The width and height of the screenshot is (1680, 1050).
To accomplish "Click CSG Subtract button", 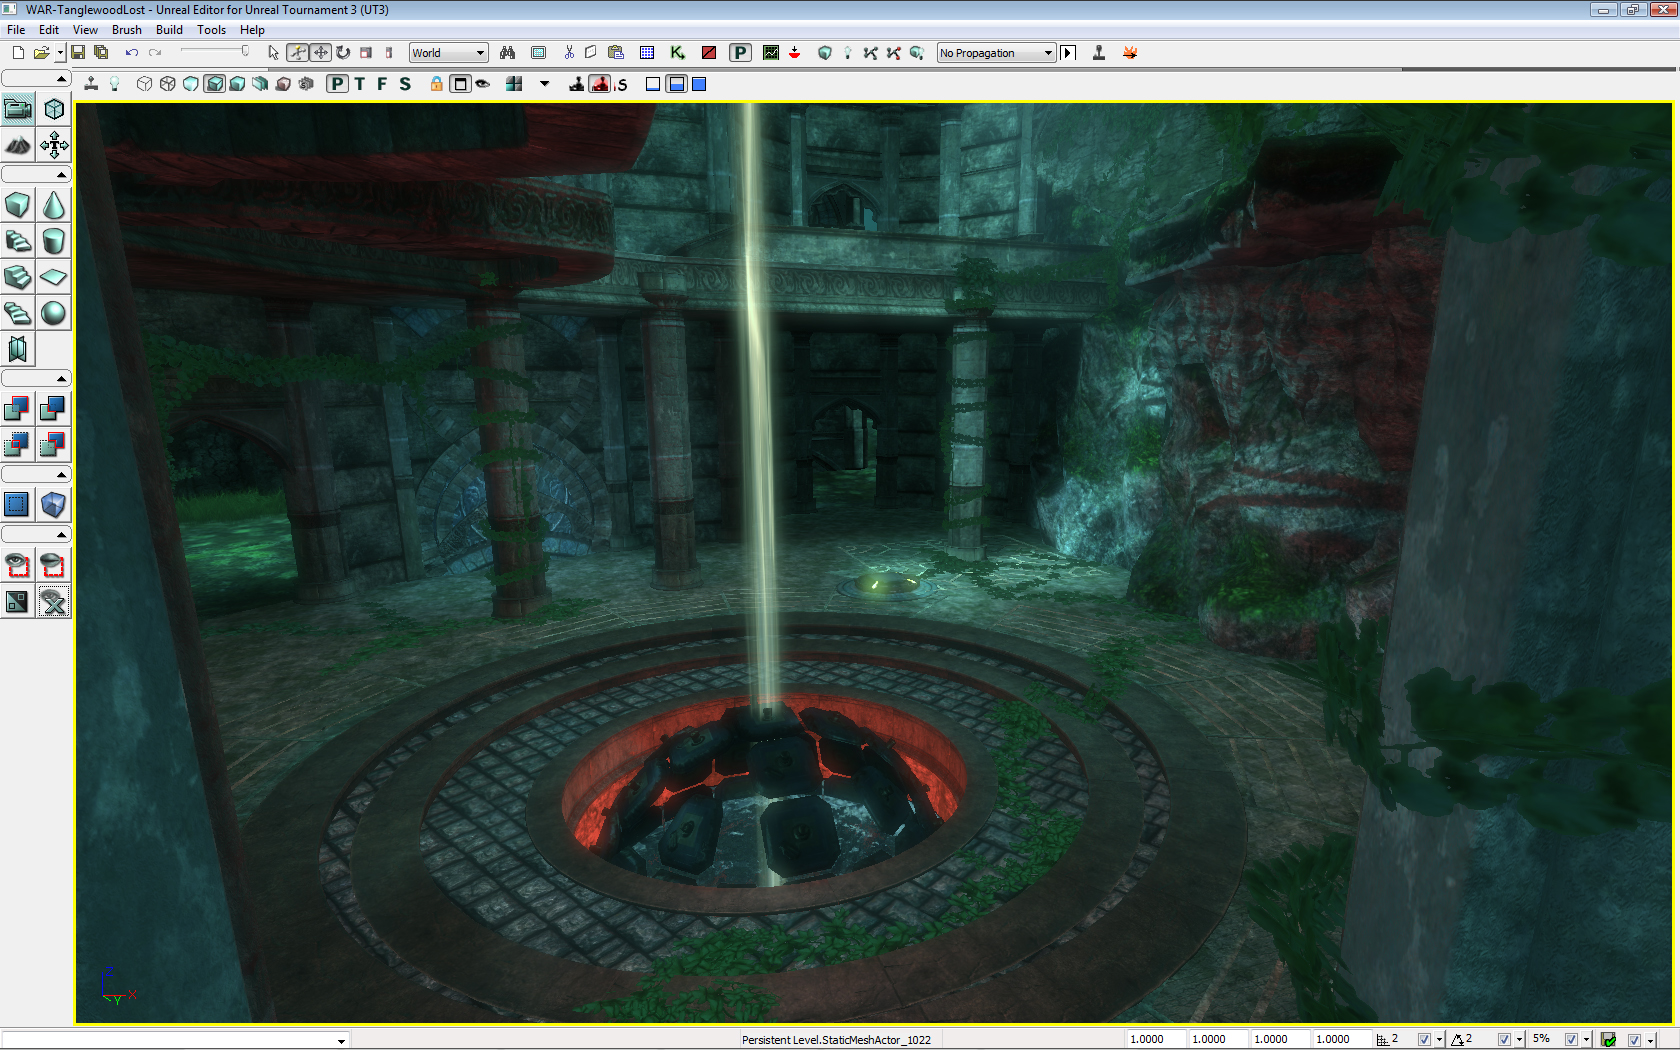I will (x=54, y=408).
